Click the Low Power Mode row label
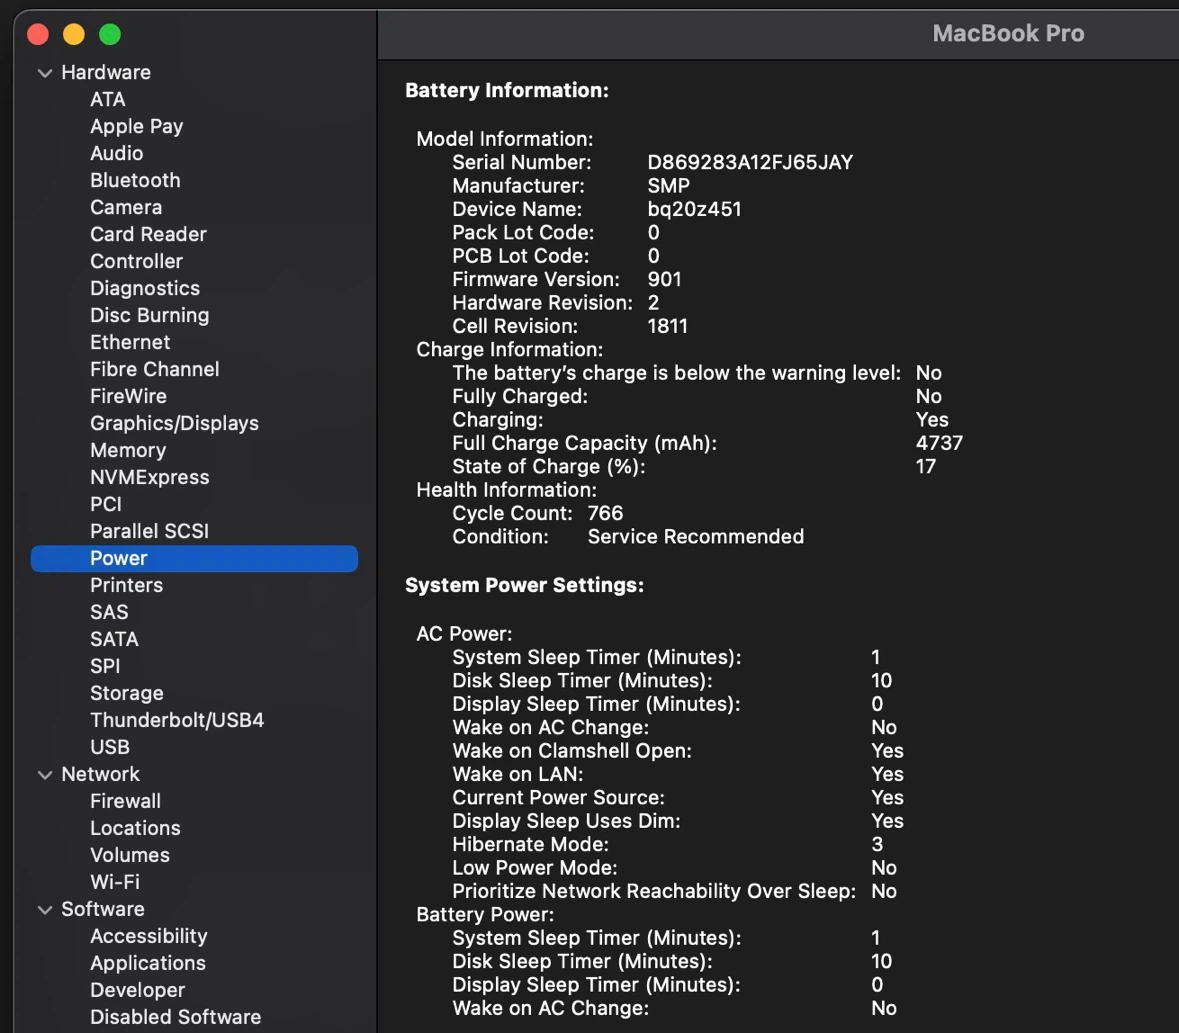 coord(535,868)
